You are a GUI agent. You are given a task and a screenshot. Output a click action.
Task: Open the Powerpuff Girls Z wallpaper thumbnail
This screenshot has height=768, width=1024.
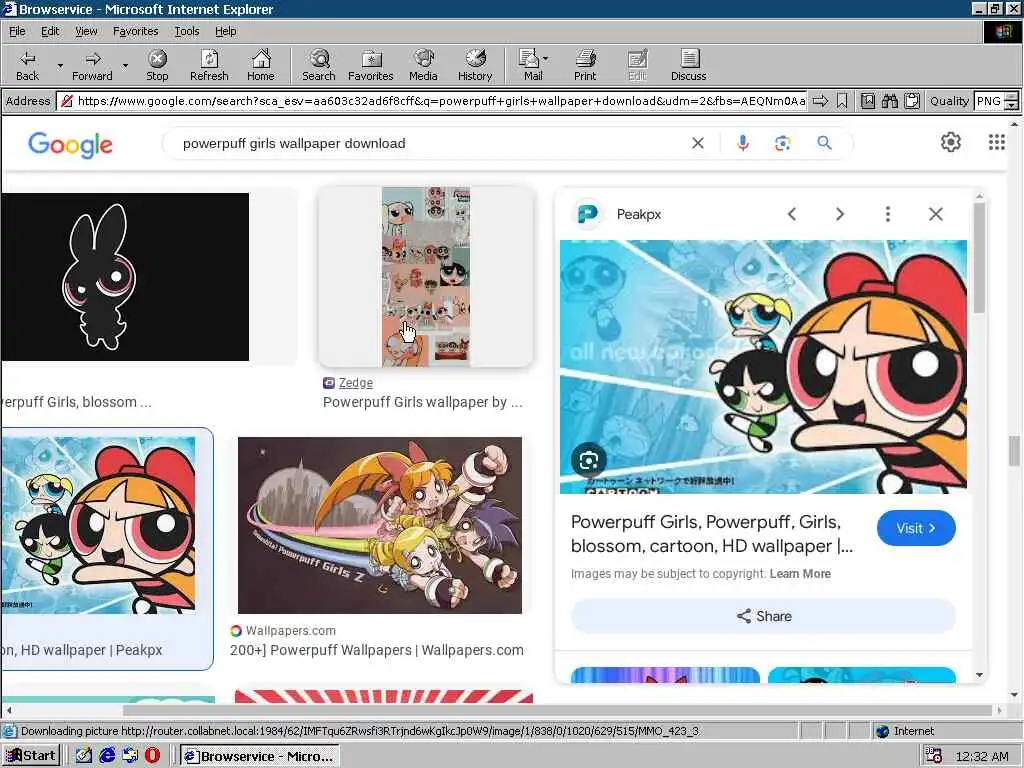(x=379, y=525)
